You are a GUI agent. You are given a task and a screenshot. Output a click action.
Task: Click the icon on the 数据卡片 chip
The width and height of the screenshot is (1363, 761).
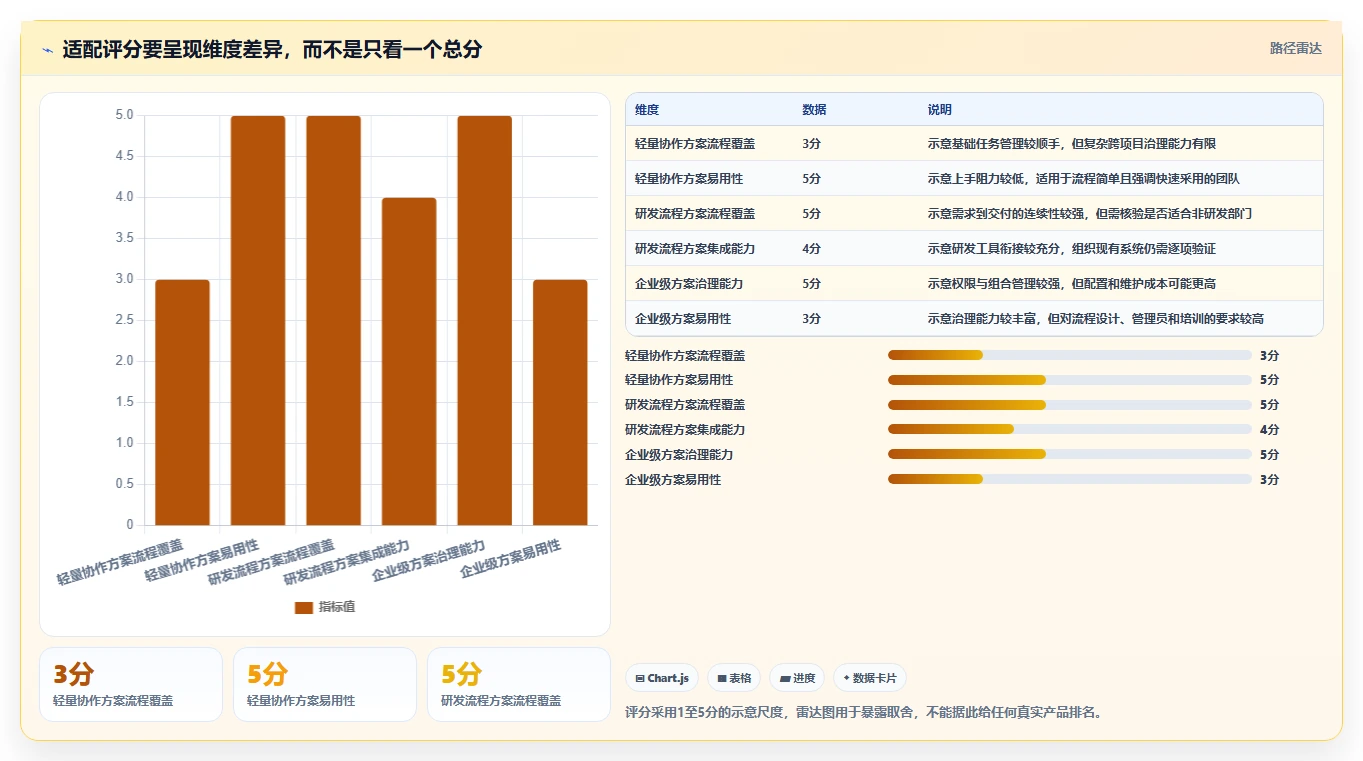click(x=847, y=678)
